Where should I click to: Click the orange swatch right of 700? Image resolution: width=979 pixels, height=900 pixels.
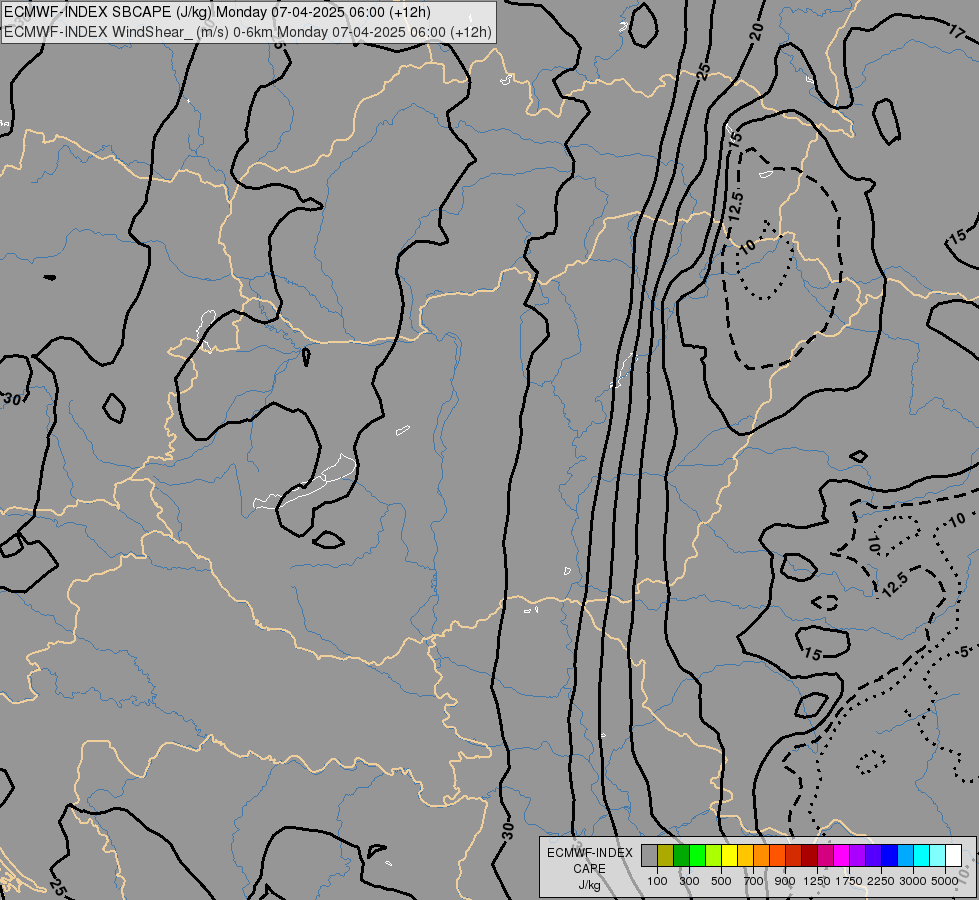coord(761,856)
